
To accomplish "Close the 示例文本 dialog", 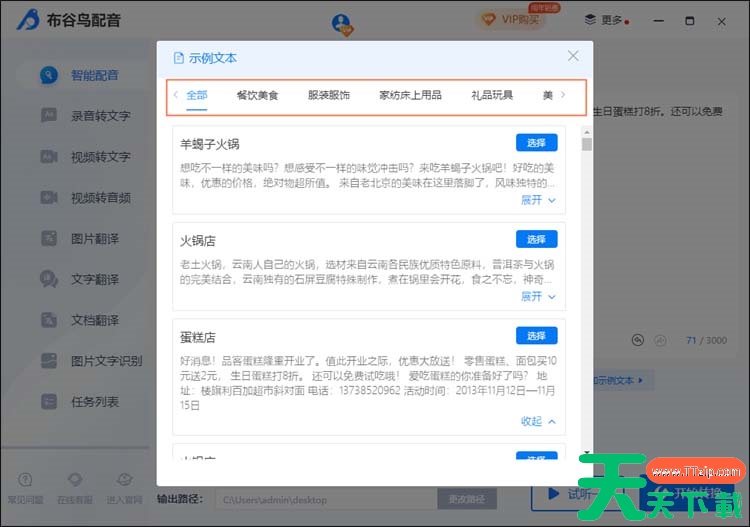I will [x=573, y=56].
